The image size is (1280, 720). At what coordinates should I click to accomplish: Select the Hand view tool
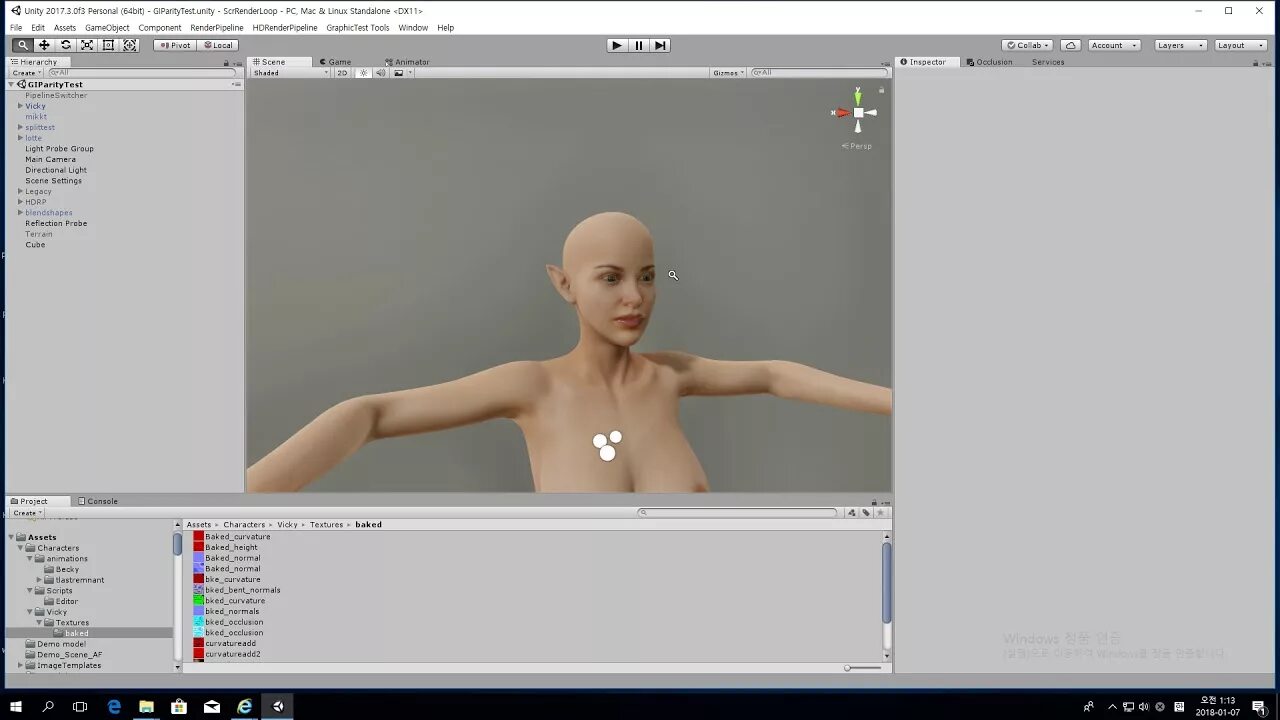[x=23, y=45]
